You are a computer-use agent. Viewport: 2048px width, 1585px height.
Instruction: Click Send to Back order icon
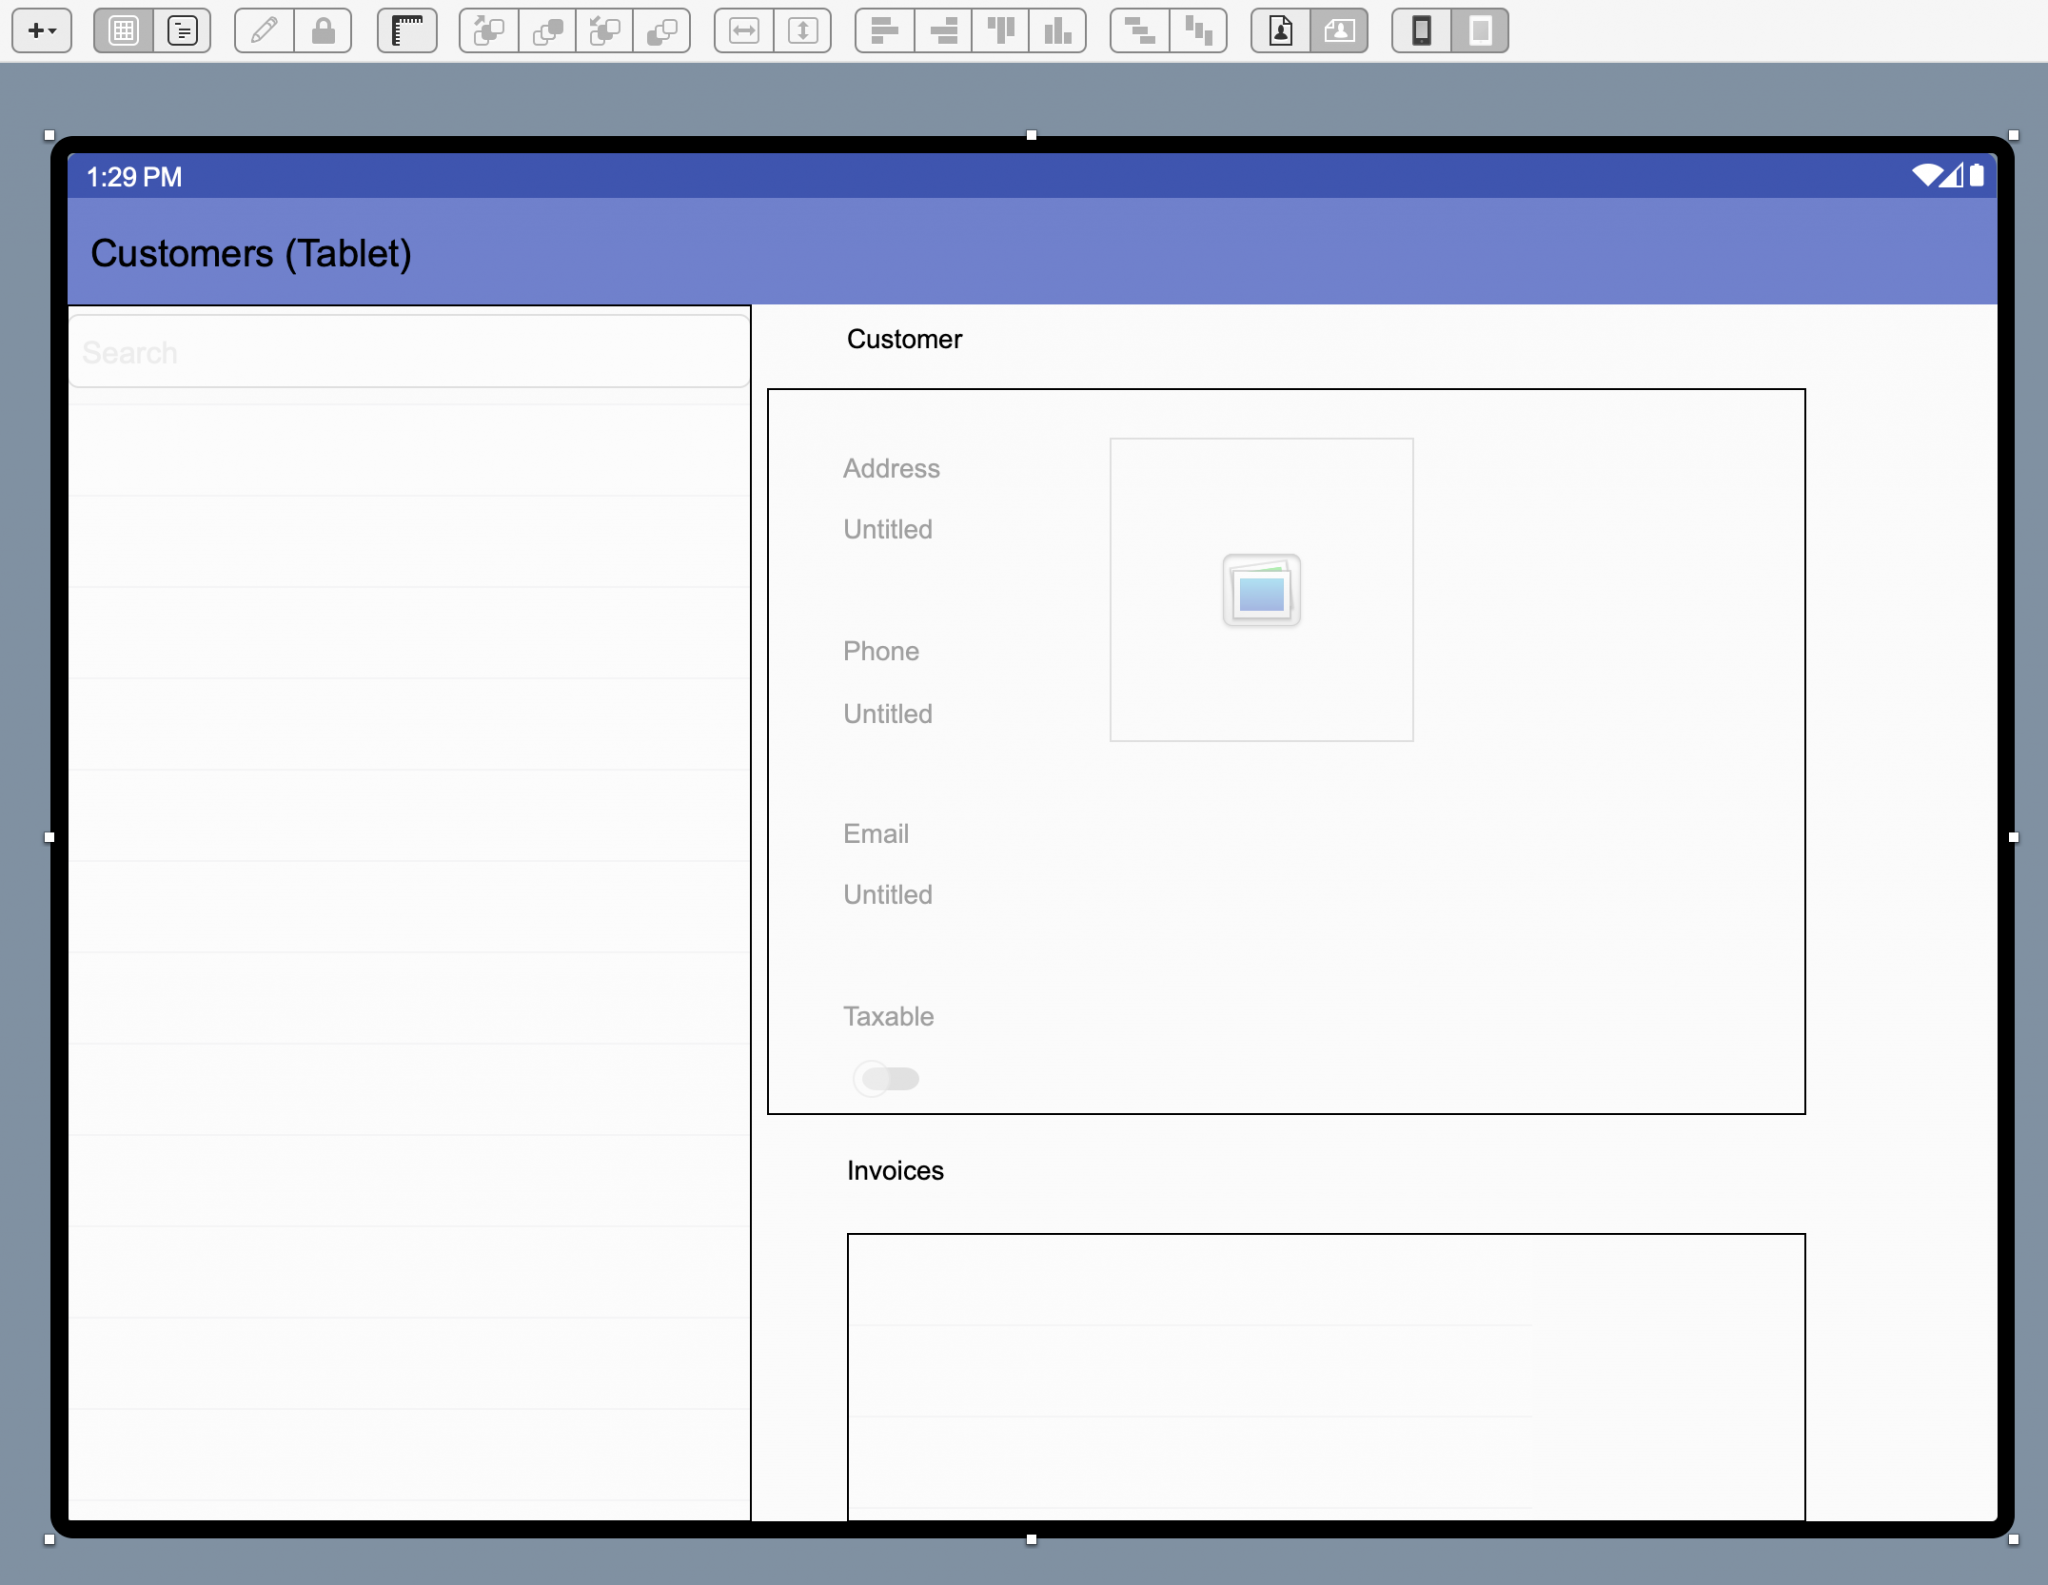pos(605,31)
